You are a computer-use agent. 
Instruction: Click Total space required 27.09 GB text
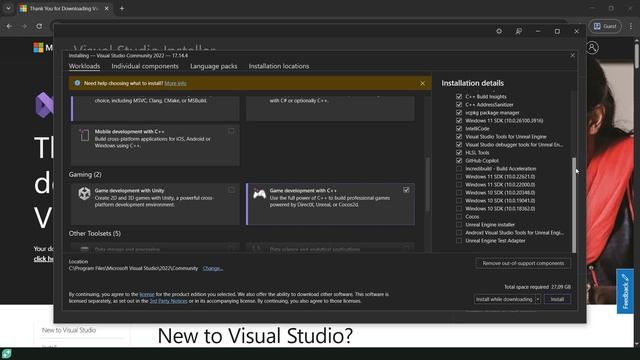[538, 287]
